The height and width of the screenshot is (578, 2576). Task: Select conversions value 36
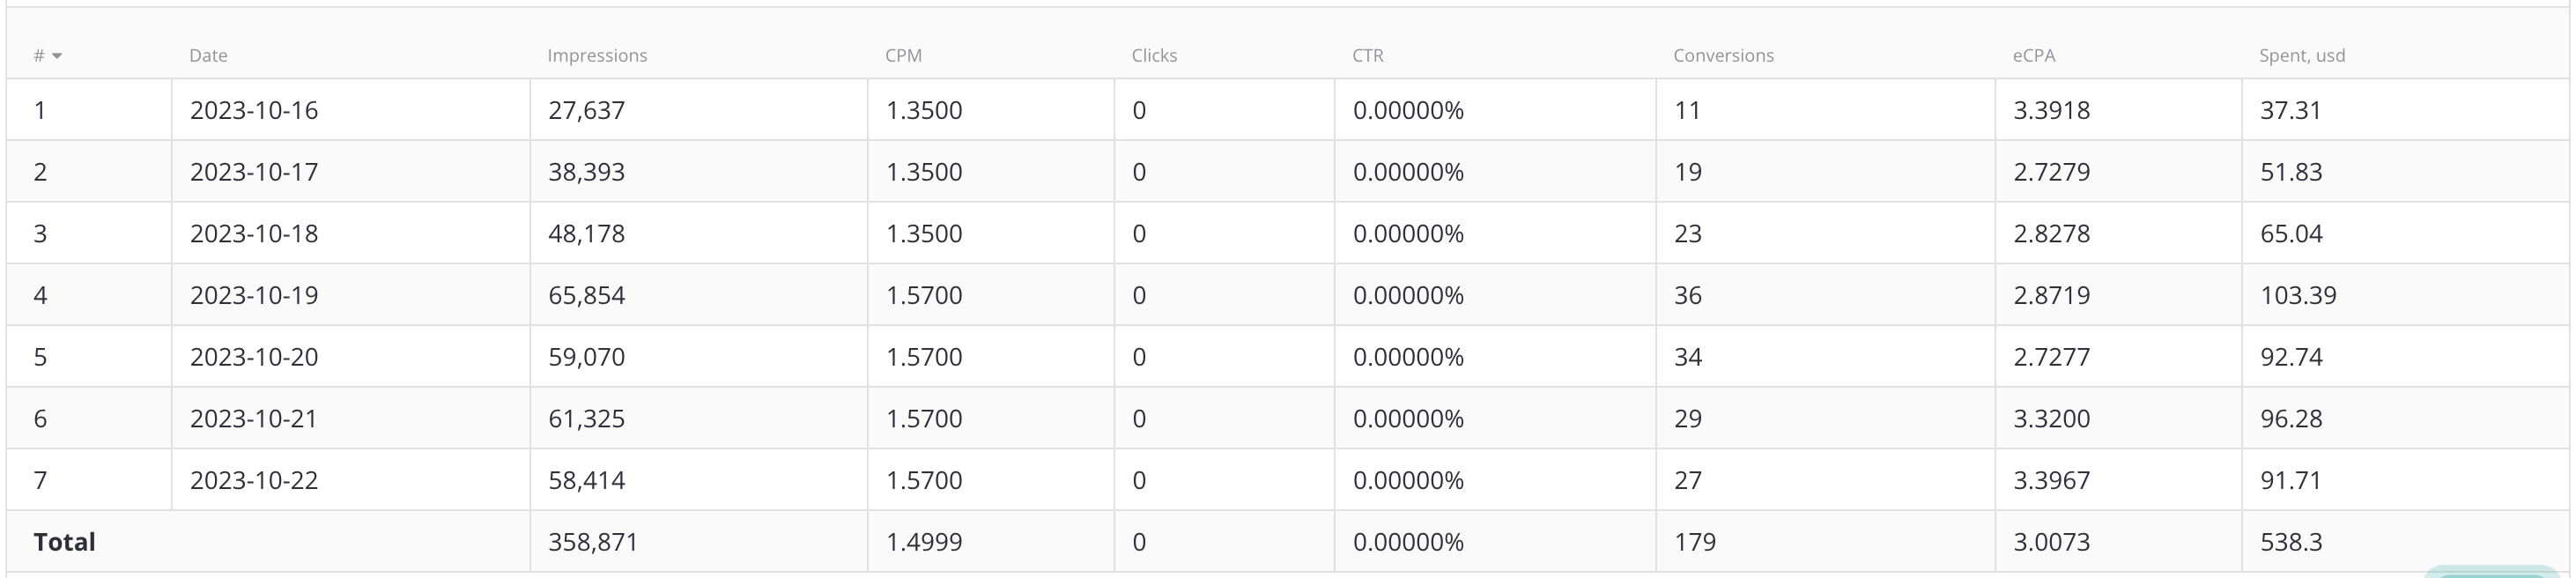pyautogui.click(x=1688, y=295)
